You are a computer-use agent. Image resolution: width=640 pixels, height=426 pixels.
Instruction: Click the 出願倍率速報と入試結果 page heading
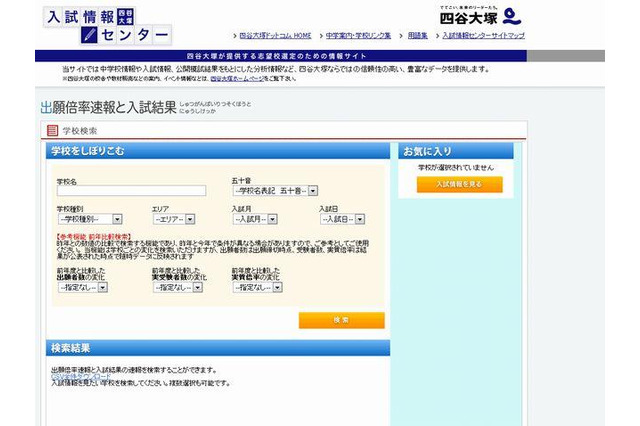(x=108, y=108)
